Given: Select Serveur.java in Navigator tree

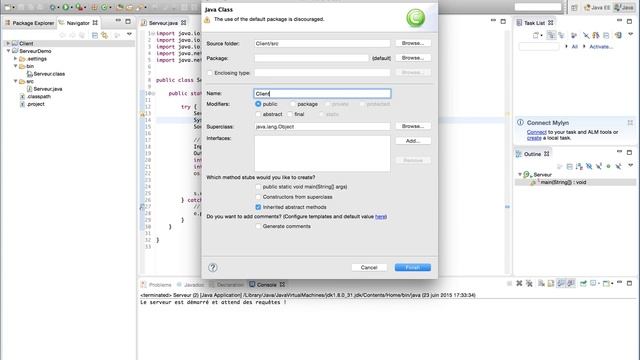Looking at the screenshot, I should [48, 89].
